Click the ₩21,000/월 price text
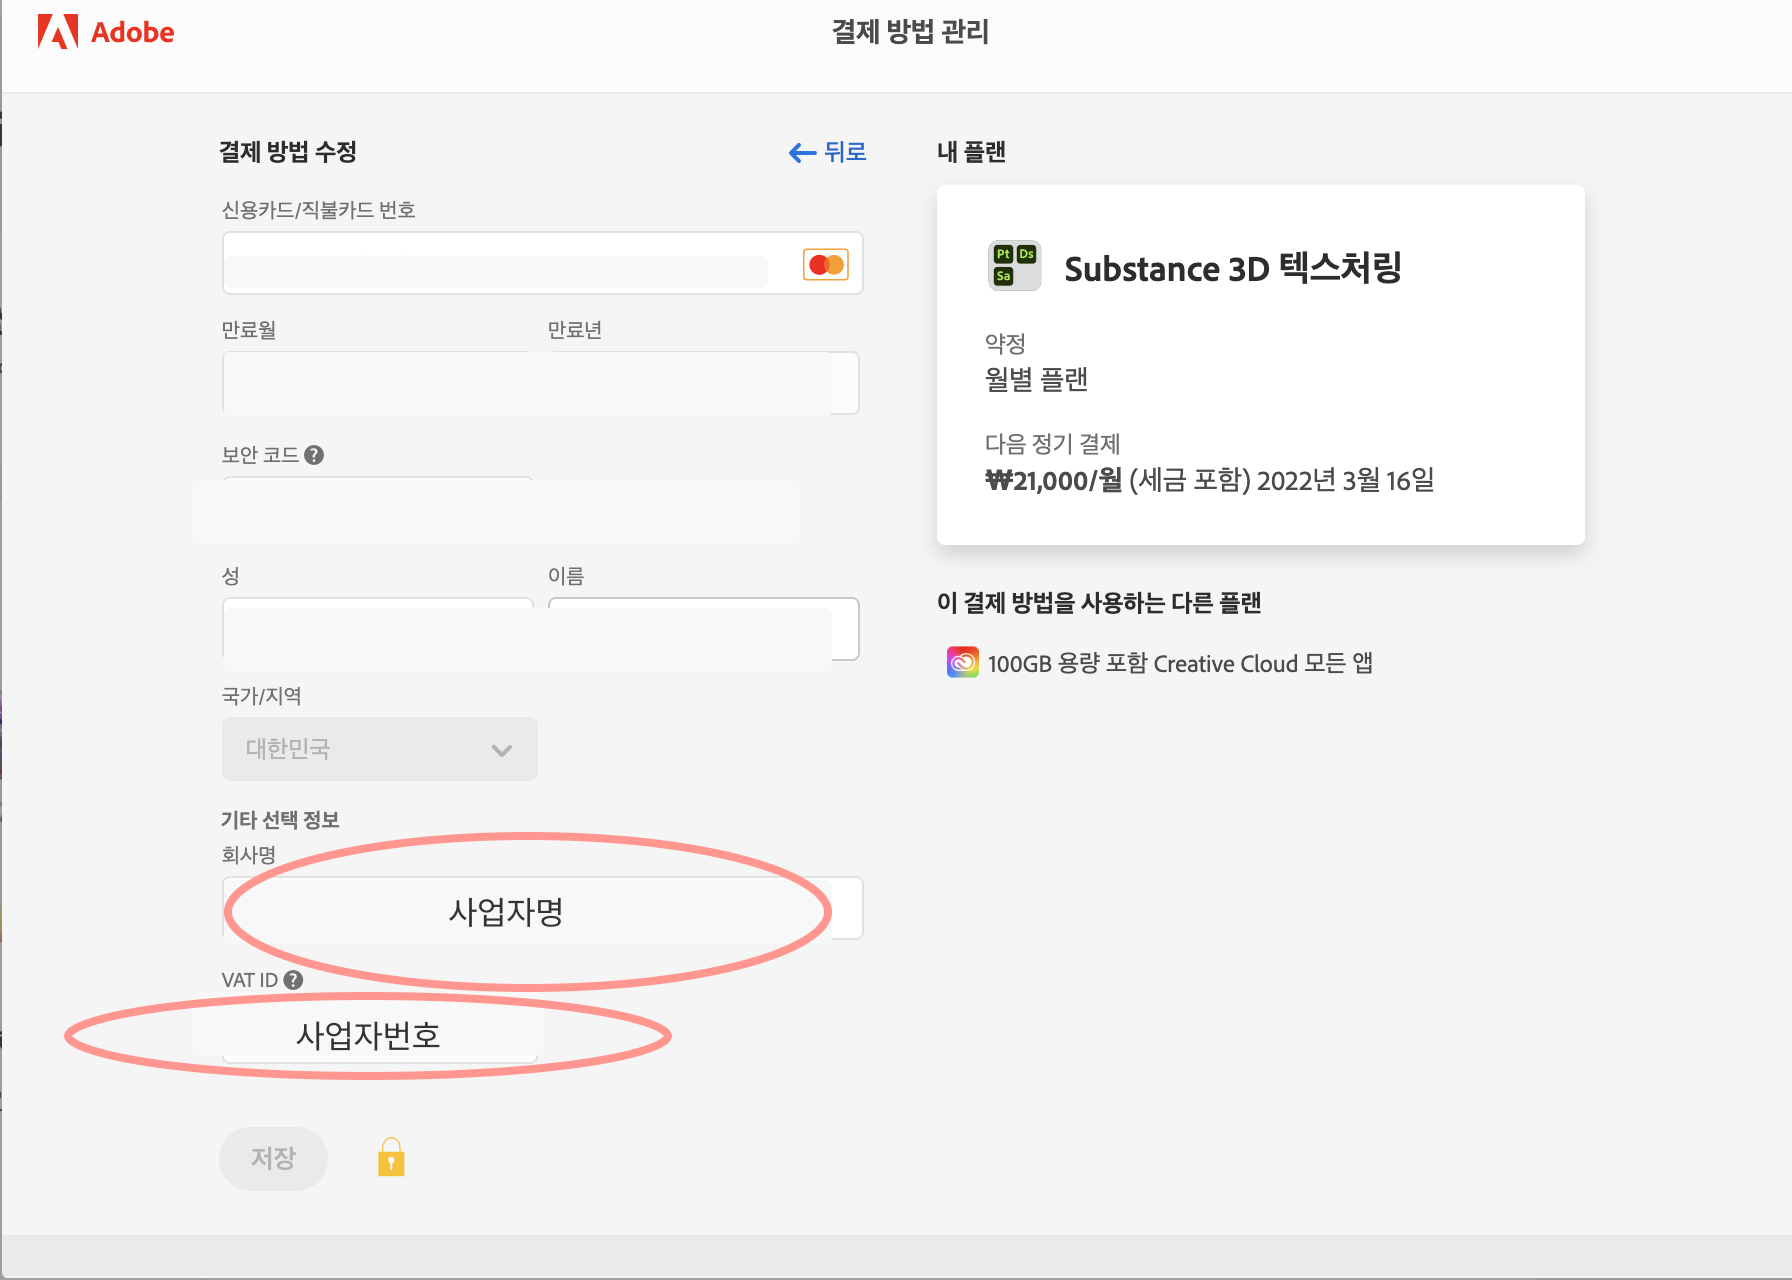This screenshot has height=1280, width=1792. [1054, 481]
